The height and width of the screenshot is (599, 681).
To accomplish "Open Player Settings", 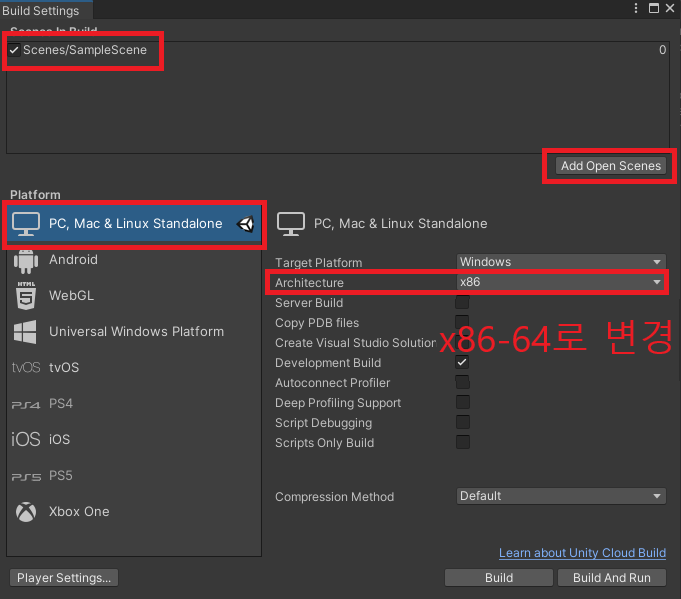I will pos(64,578).
